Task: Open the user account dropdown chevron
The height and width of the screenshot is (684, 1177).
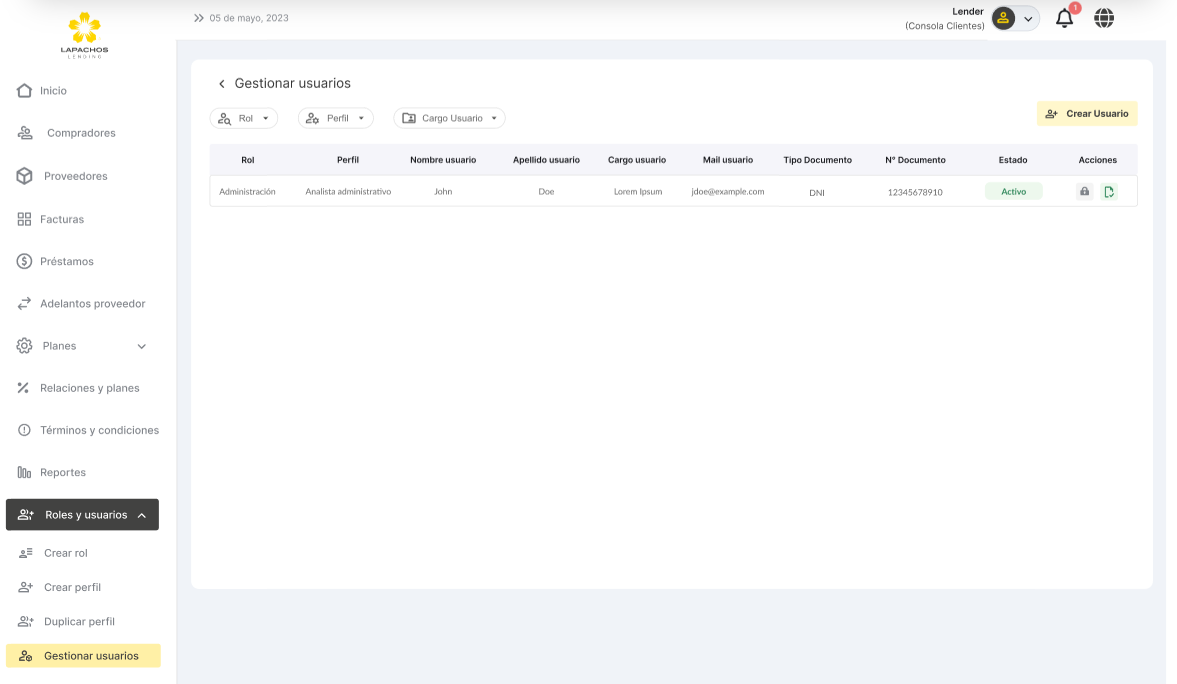Action: pos(1028,19)
